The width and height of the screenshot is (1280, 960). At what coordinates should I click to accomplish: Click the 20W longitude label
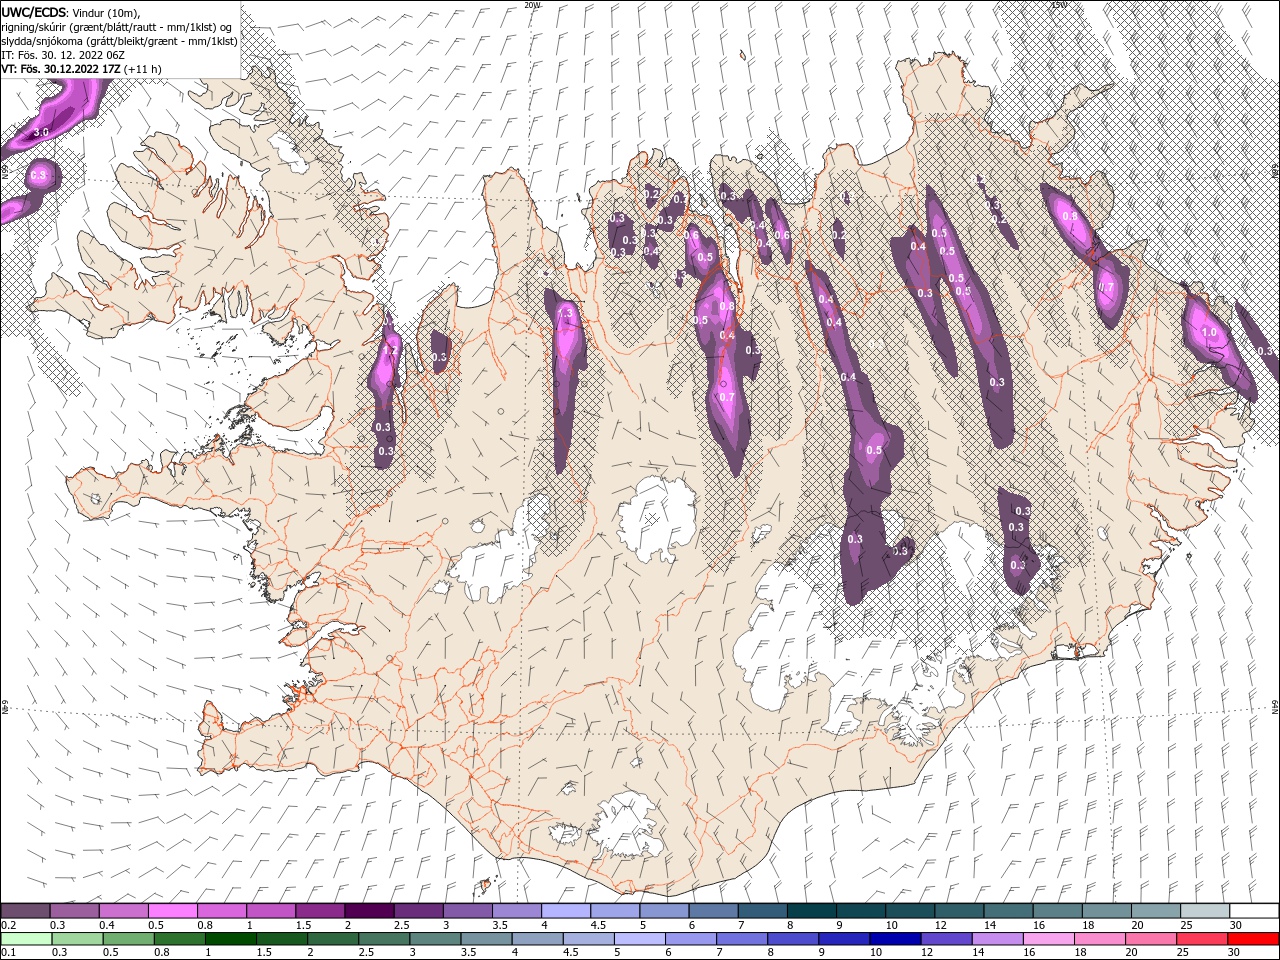point(532,5)
